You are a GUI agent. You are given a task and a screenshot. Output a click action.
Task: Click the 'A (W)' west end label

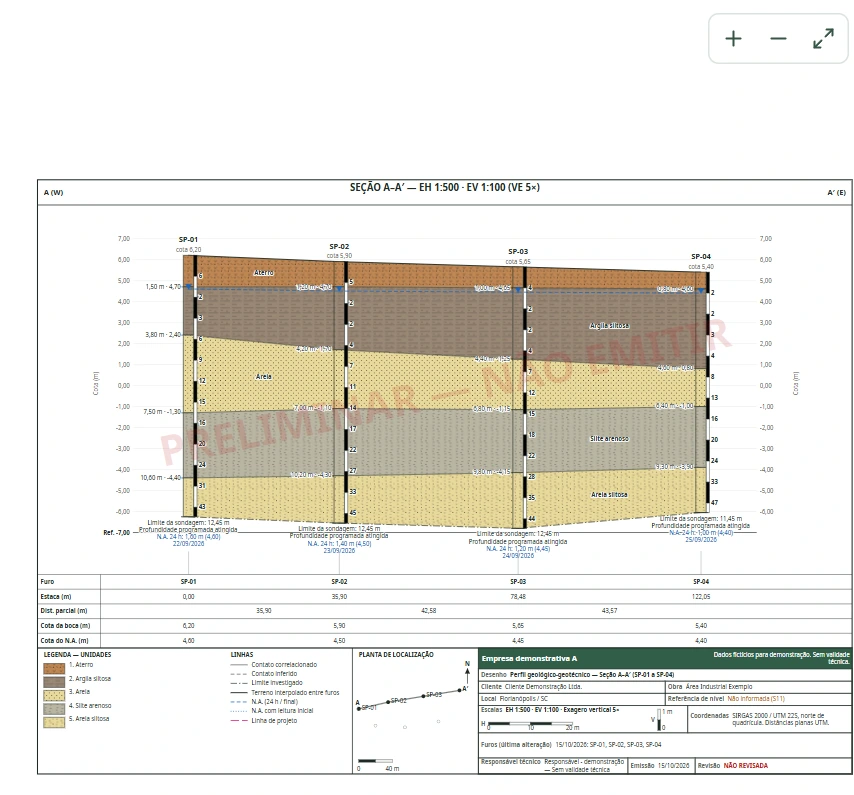(53, 193)
